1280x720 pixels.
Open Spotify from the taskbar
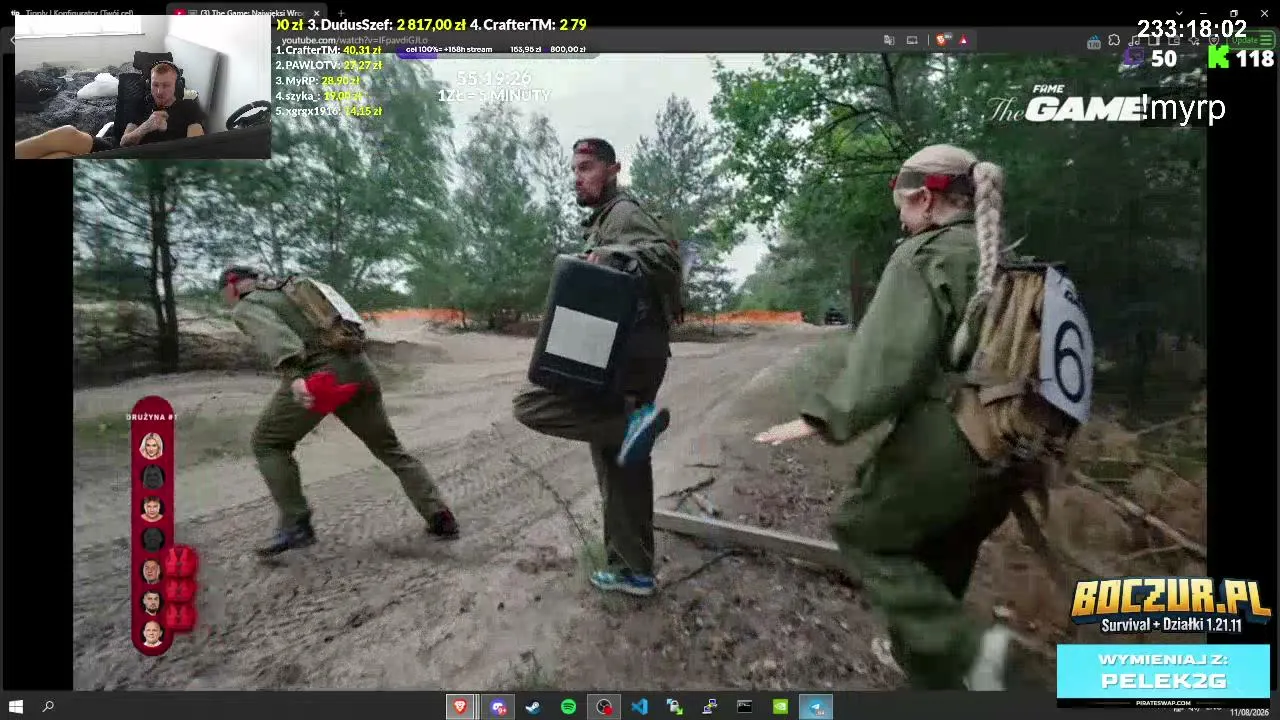coord(568,707)
